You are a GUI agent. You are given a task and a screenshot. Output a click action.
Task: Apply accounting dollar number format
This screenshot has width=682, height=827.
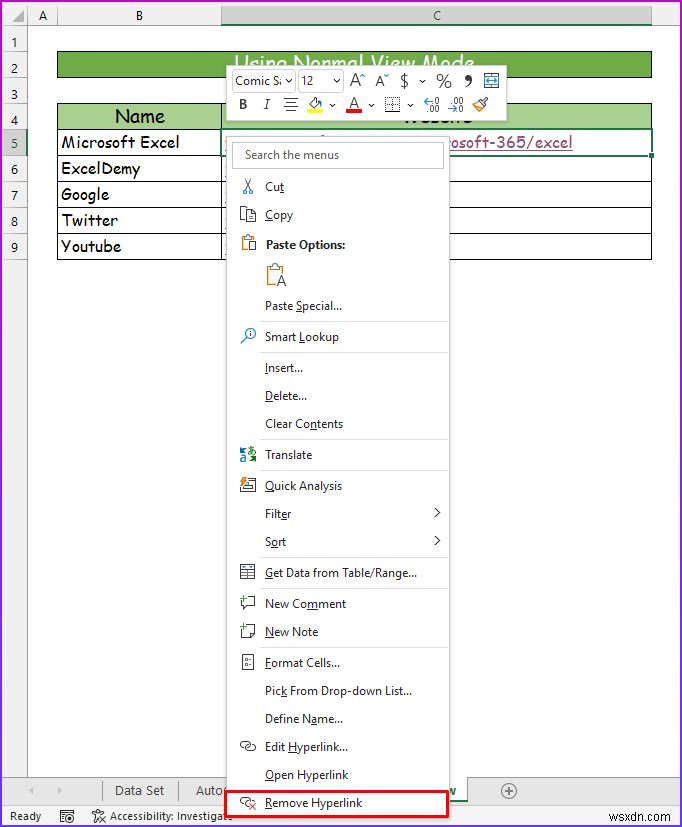click(404, 81)
